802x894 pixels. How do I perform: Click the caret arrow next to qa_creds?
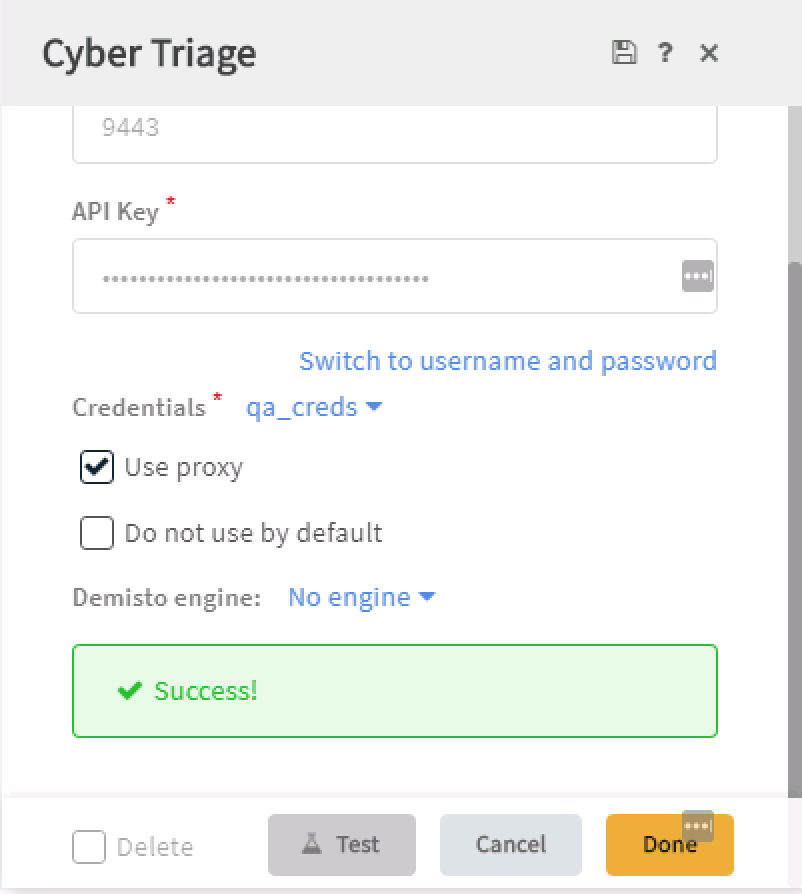374,407
